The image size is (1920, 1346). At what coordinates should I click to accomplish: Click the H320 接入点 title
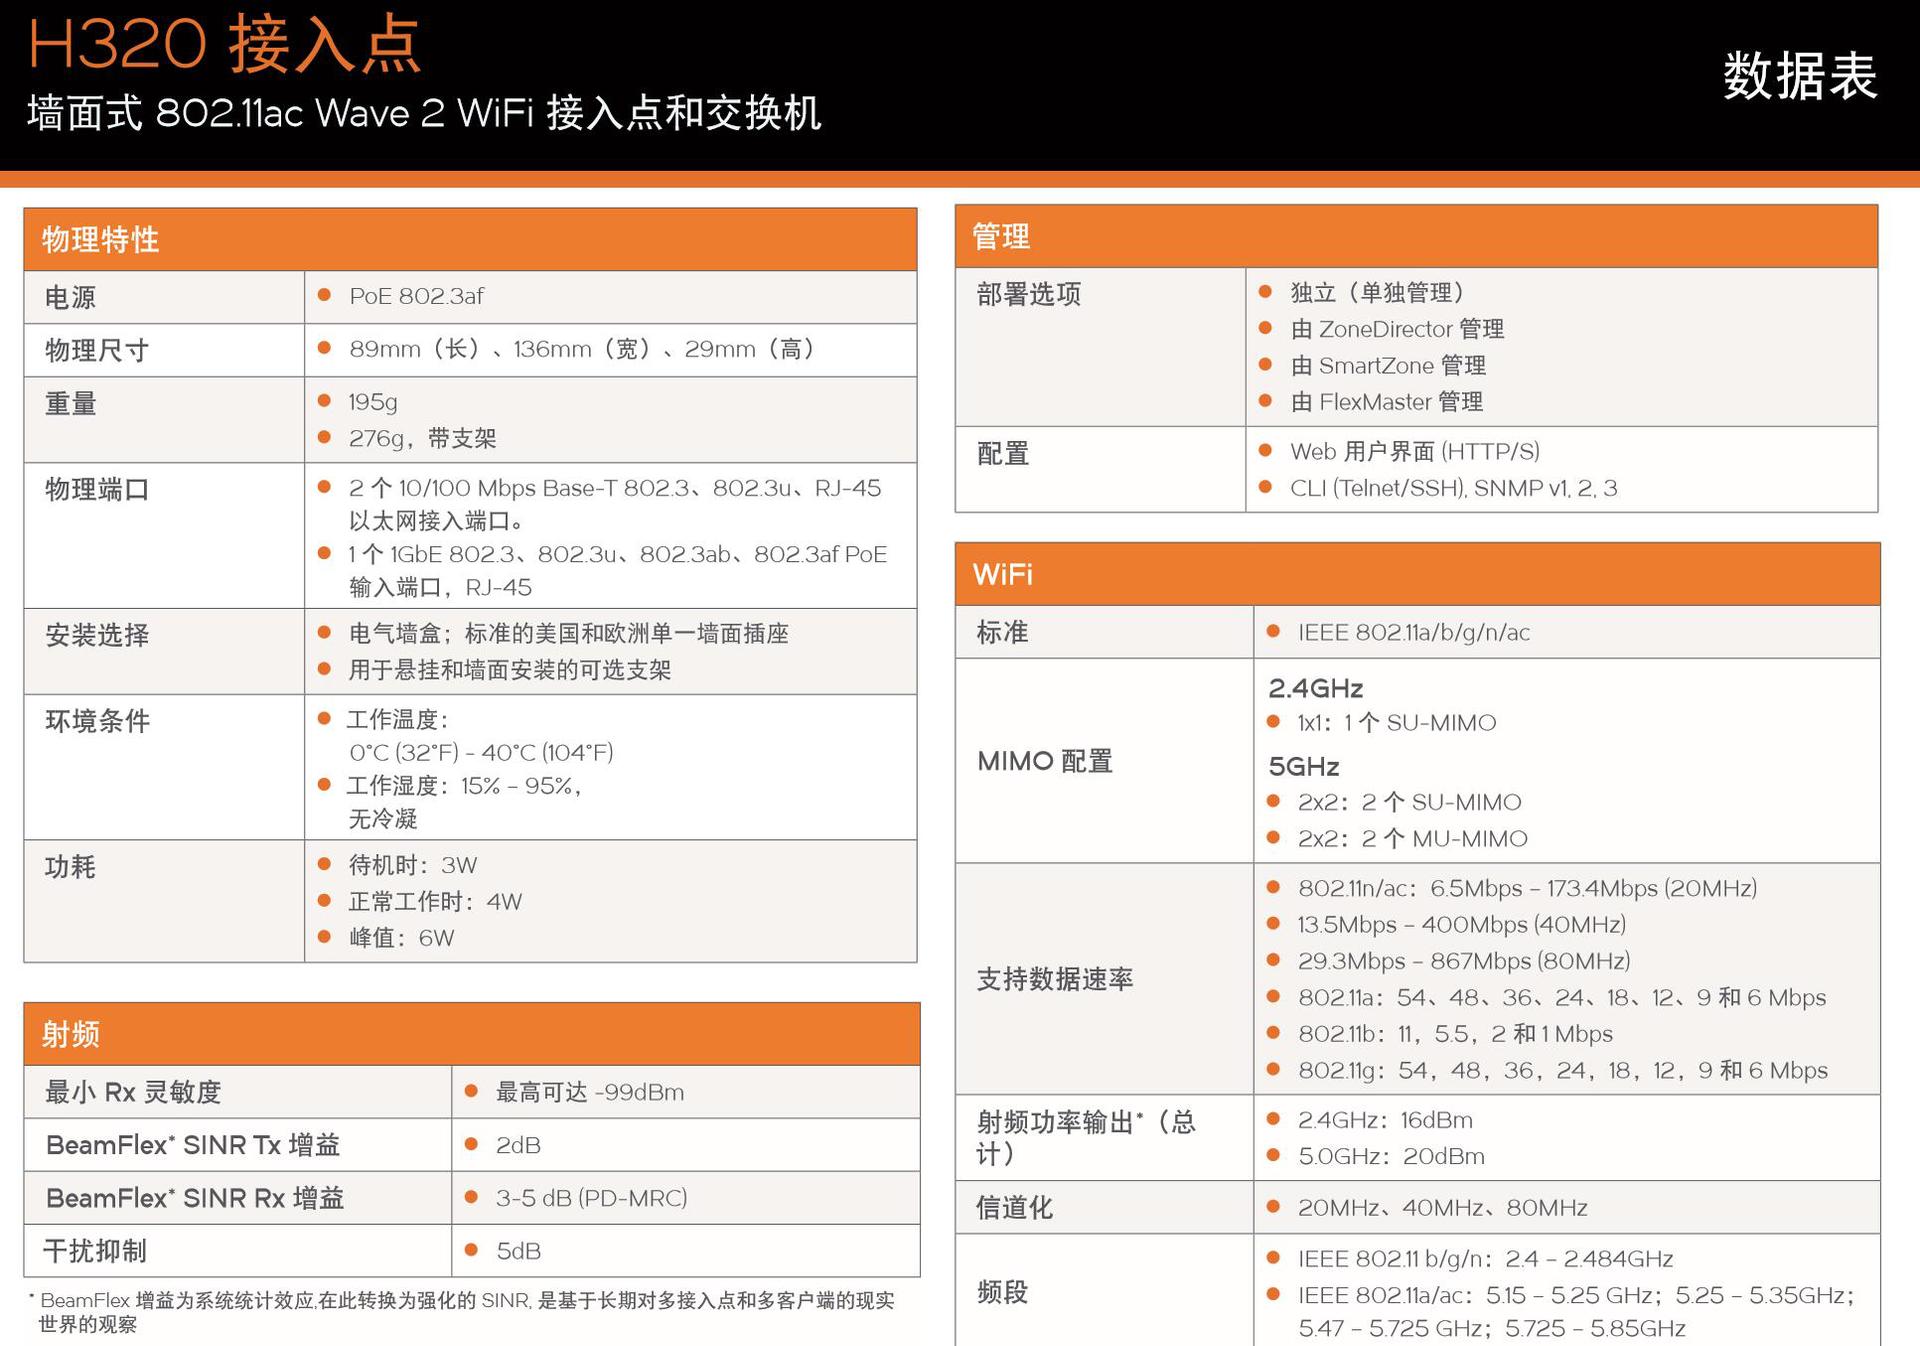coord(224,44)
